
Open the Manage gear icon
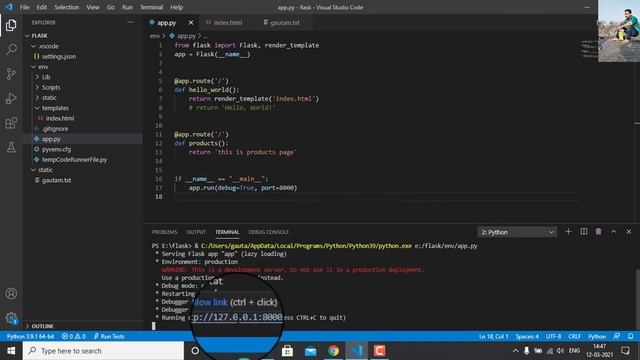coord(11,318)
